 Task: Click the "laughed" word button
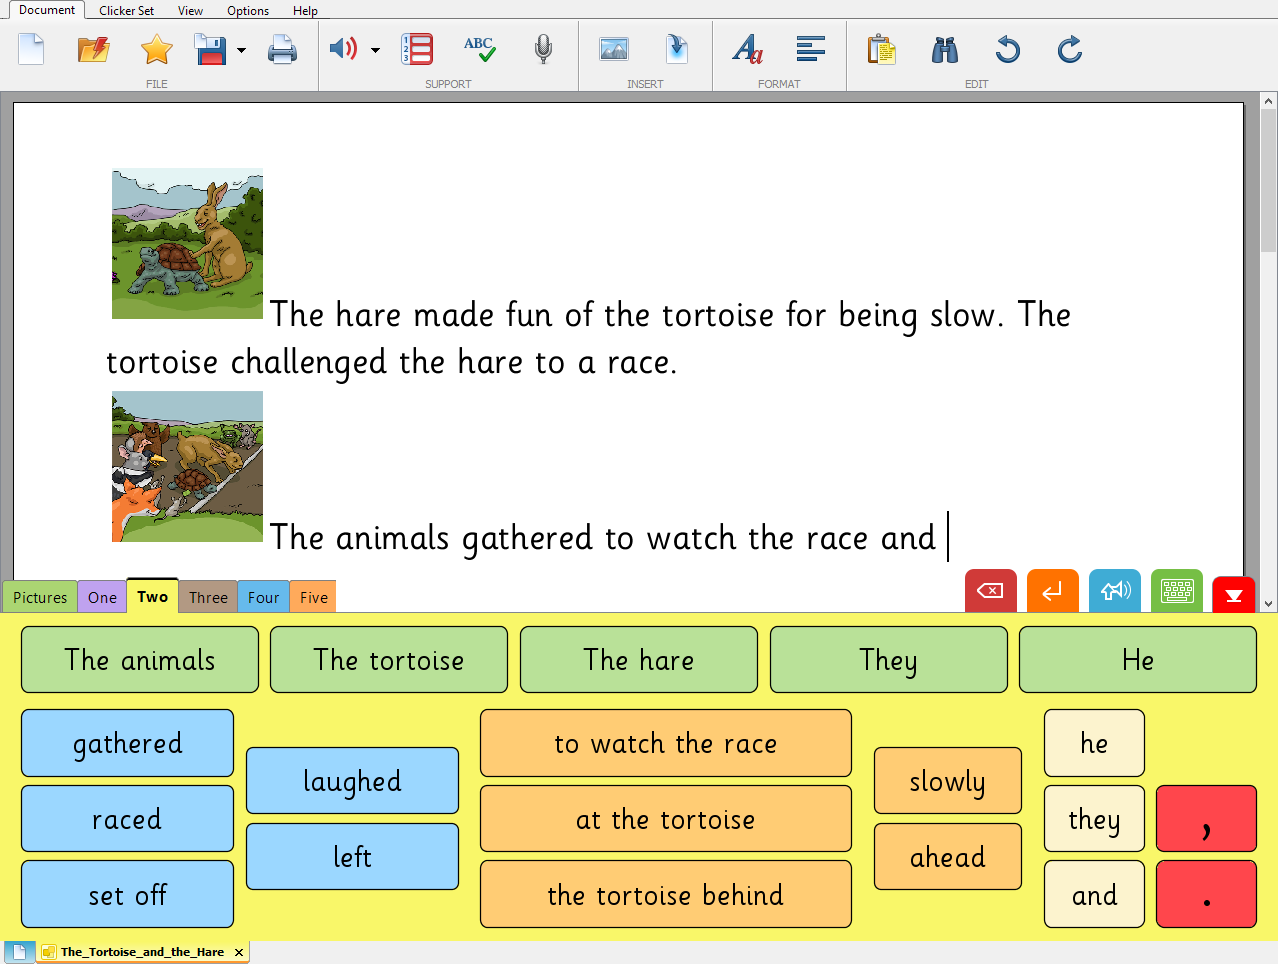[352, 781]
